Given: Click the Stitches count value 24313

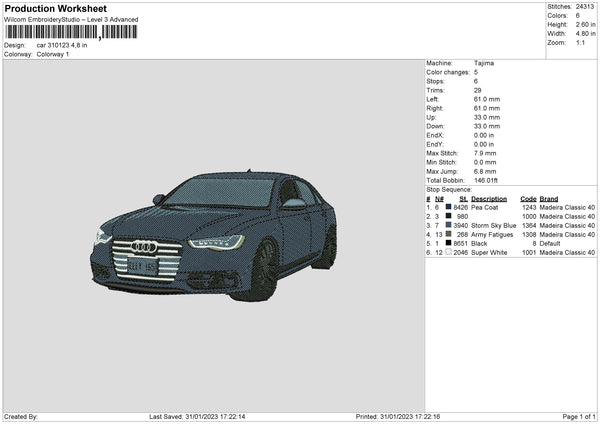Looking at the screenshot, I should (x=585, y=6).
